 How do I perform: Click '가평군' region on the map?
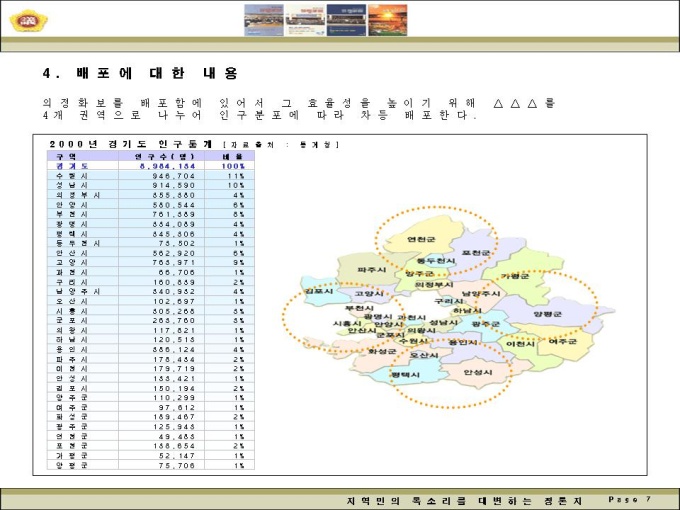515,276
